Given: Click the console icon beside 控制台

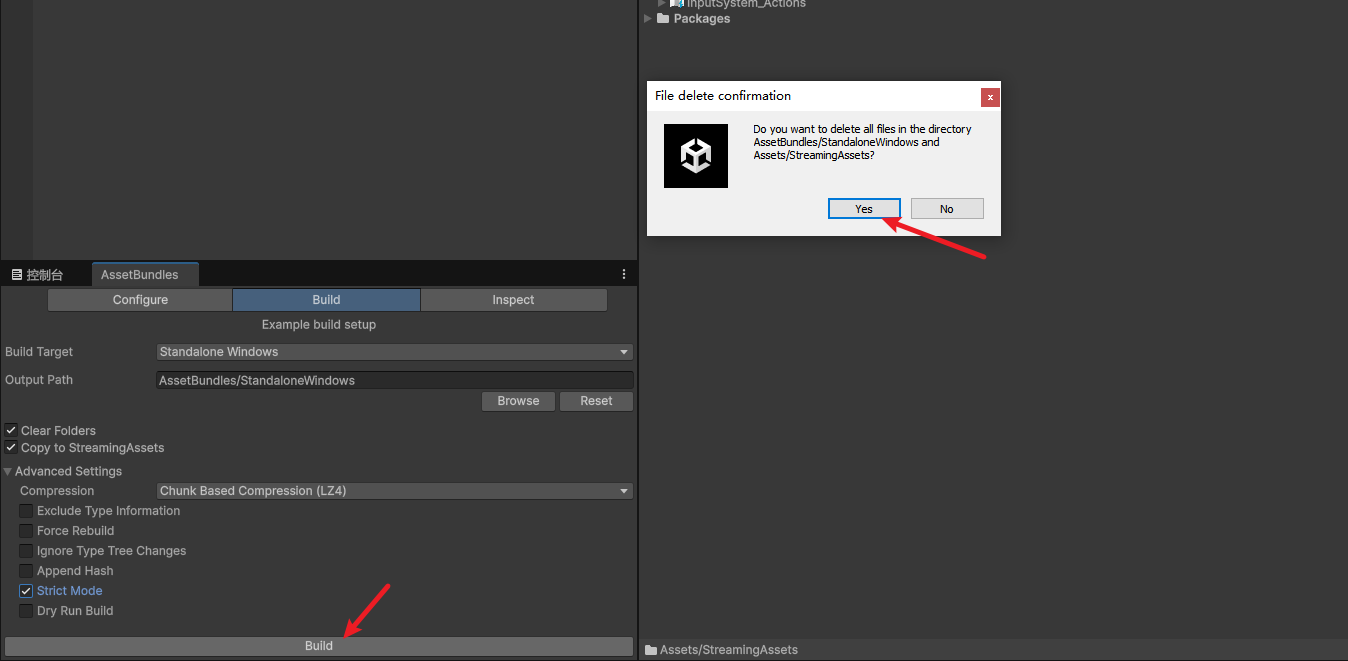Looking at the screenshot, I should point(15,273).
